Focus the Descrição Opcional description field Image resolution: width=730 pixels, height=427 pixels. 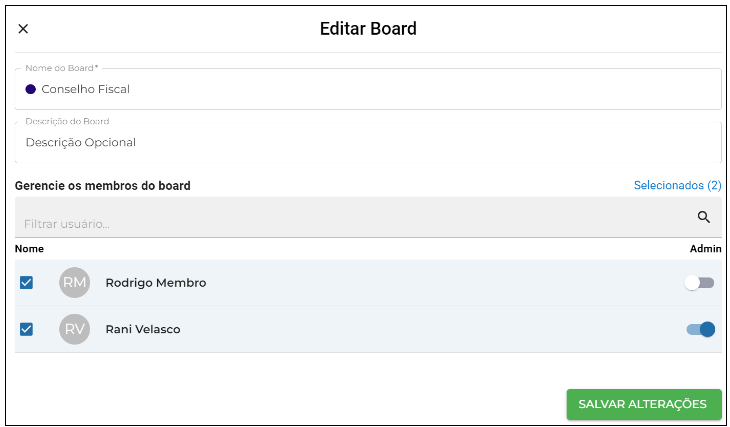[x=368, y=142]
